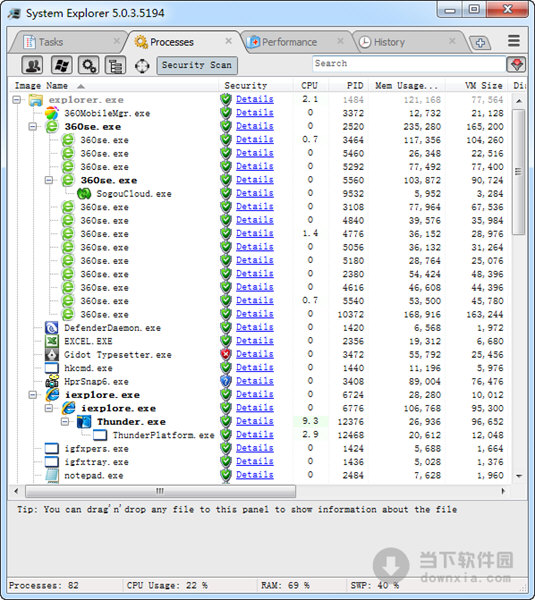Open the services gear toolbar icon

click(x=89, y=65)
